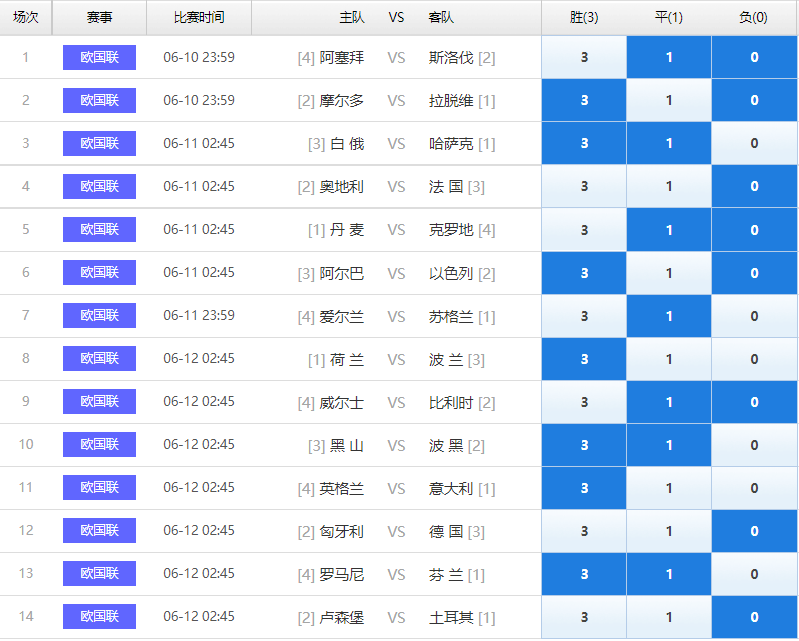Toggle loss (0) for match 1 阿塞拜 vs 斯洛伐
The height and width of the screenshot is (641, 799).
pyautogui.click(x=754, y=57)
